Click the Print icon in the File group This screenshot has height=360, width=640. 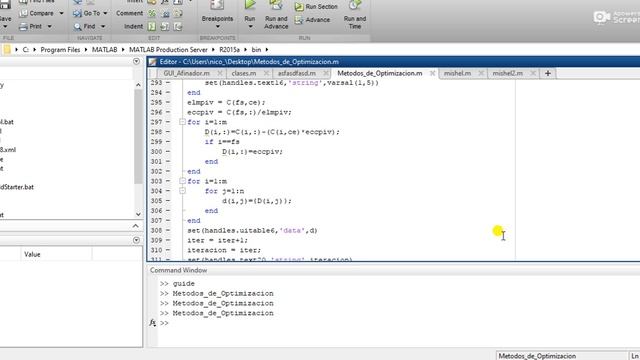[x=23, y=27]
